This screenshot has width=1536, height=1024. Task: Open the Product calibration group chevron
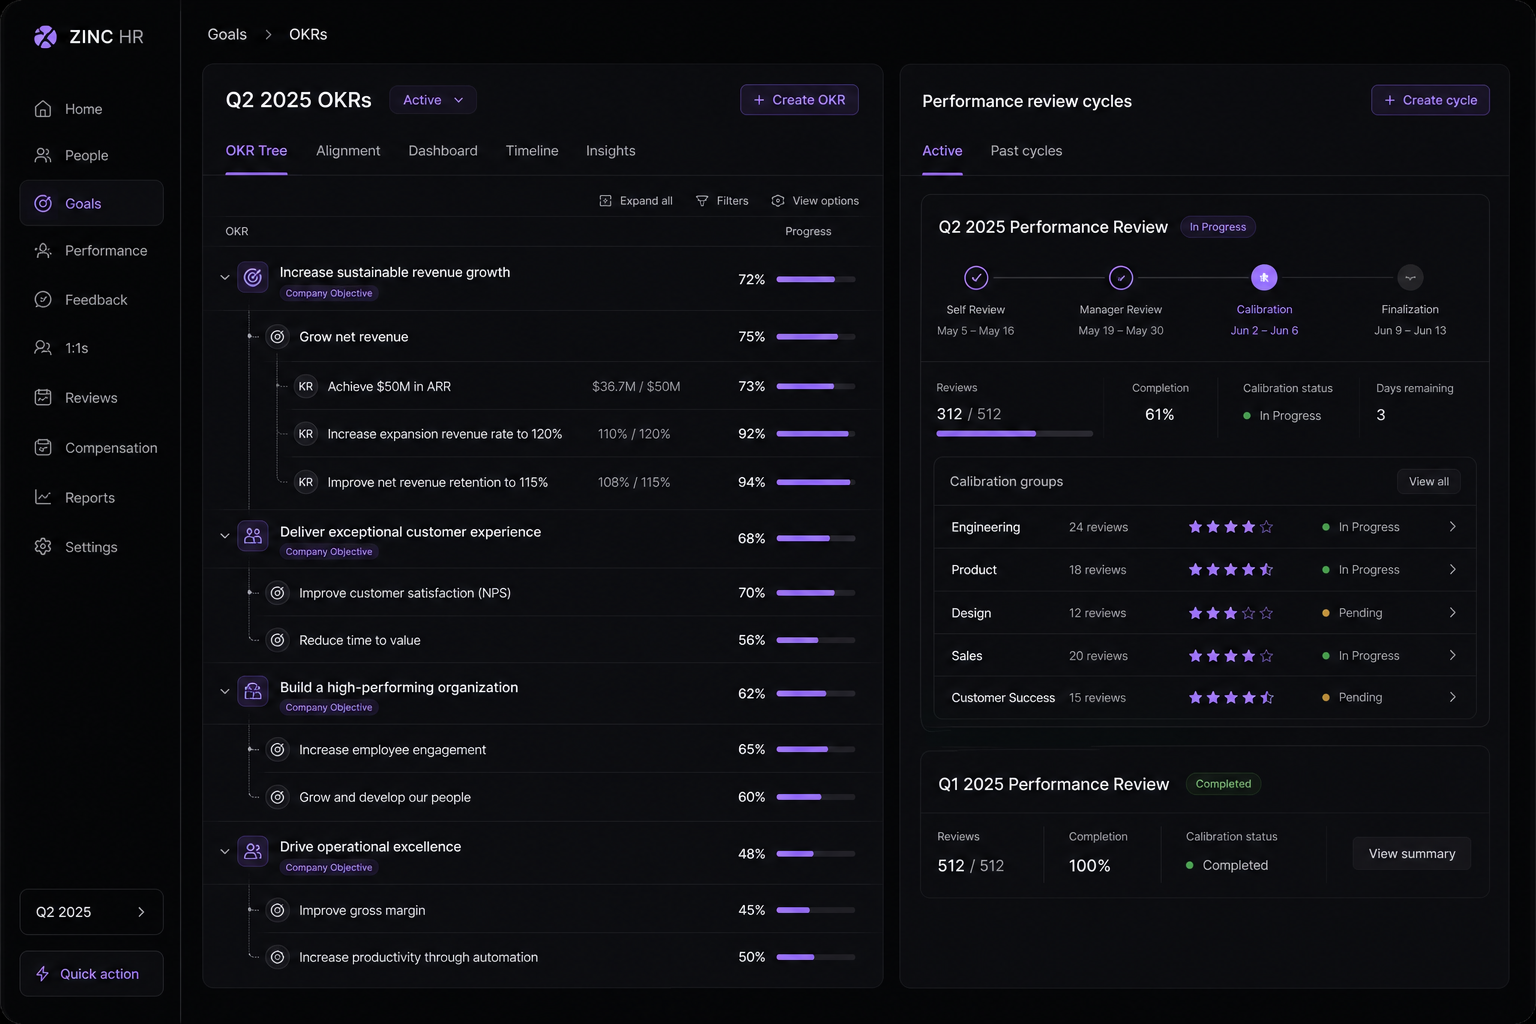(1453, 570)
